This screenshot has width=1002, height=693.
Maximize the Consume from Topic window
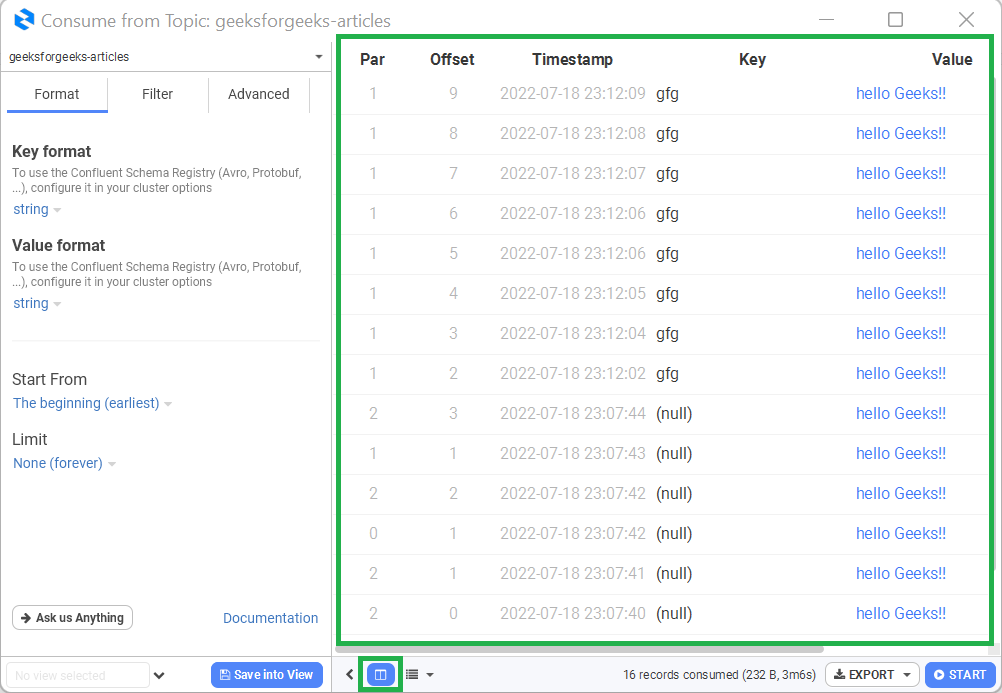pyautogui.click(x=895, y=20)
